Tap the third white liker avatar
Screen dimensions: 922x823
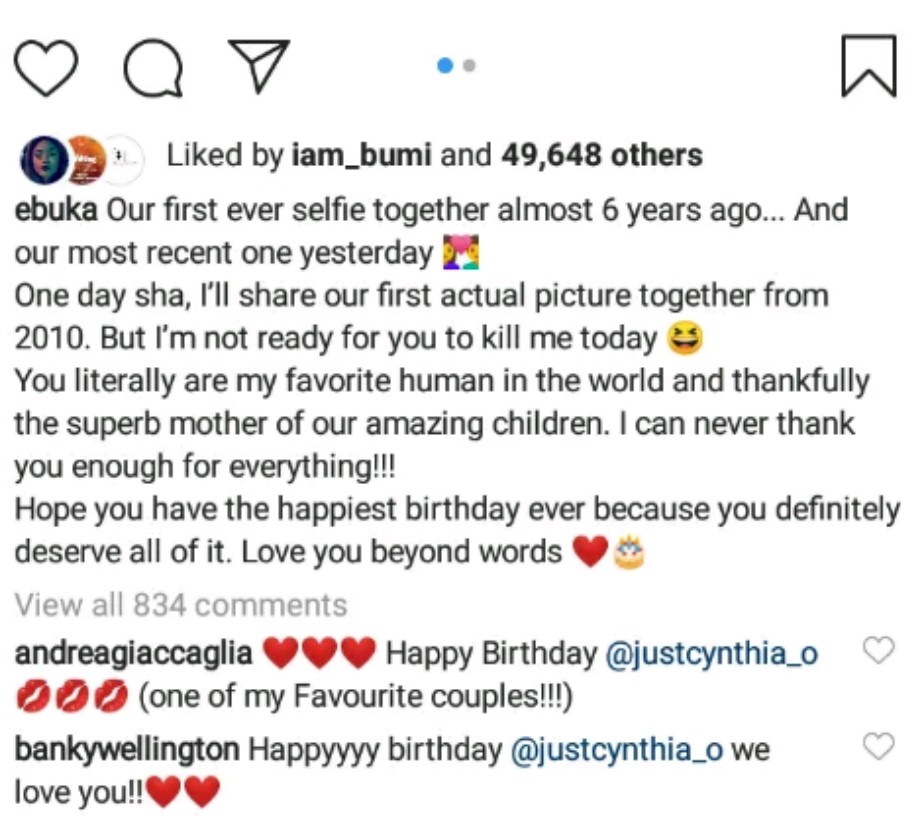pos(123,157)
